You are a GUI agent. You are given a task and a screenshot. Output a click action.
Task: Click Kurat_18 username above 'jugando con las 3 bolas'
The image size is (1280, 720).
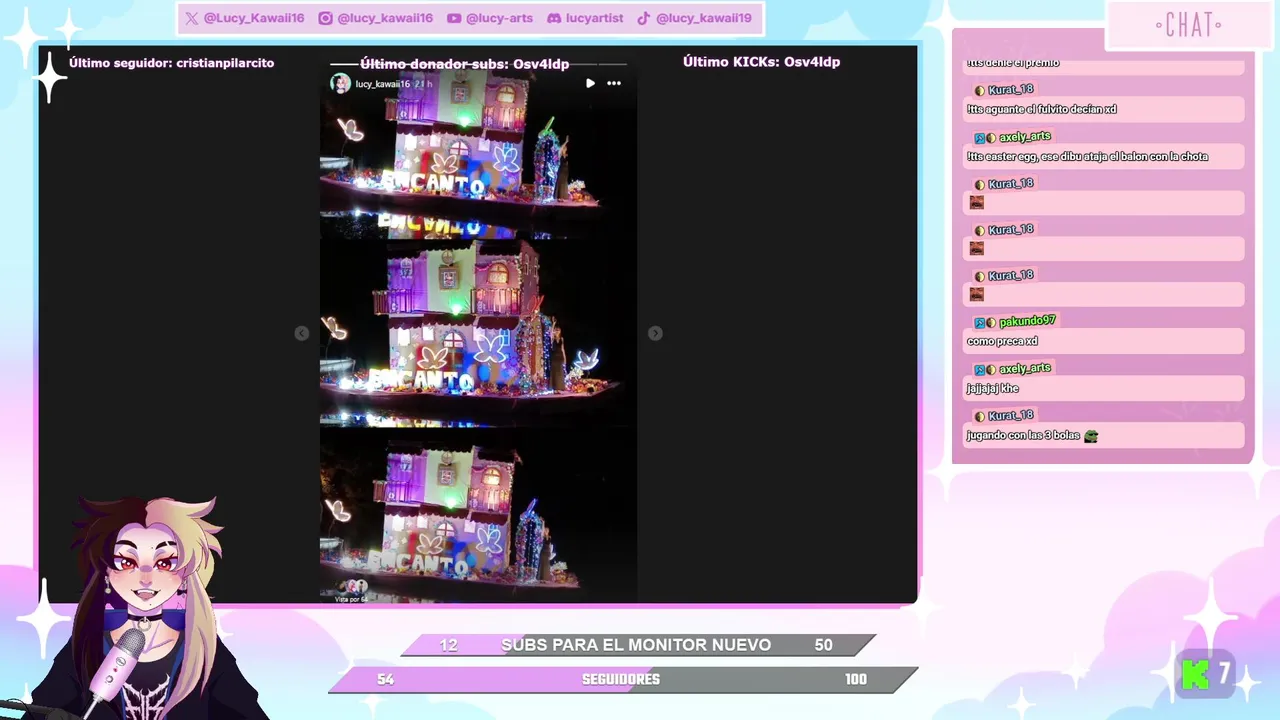(1010, 415)
